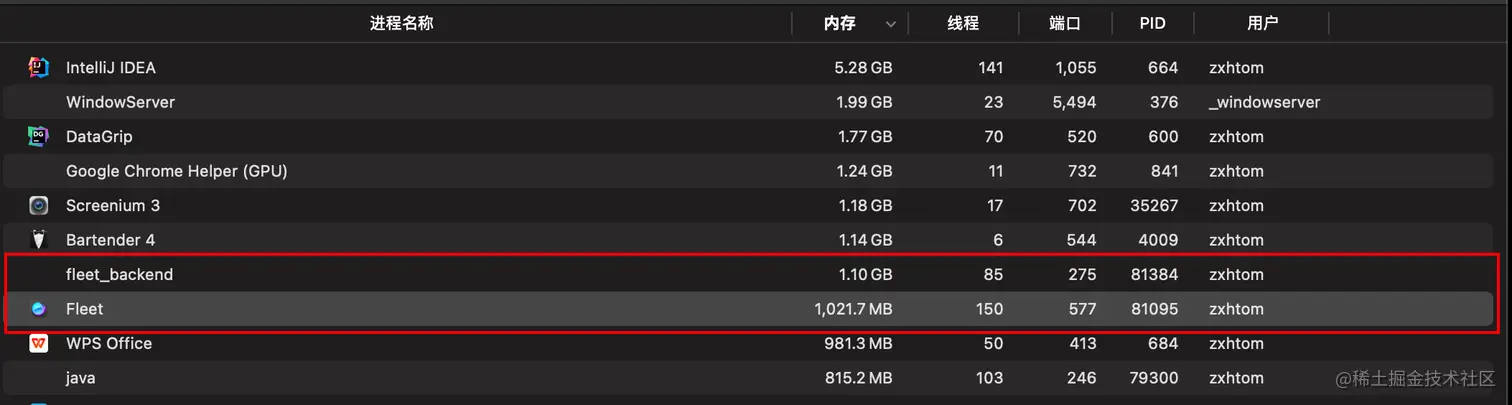Sort by 端口 column header
This screenshot has height=405, width=1512.
[1065, 23]
